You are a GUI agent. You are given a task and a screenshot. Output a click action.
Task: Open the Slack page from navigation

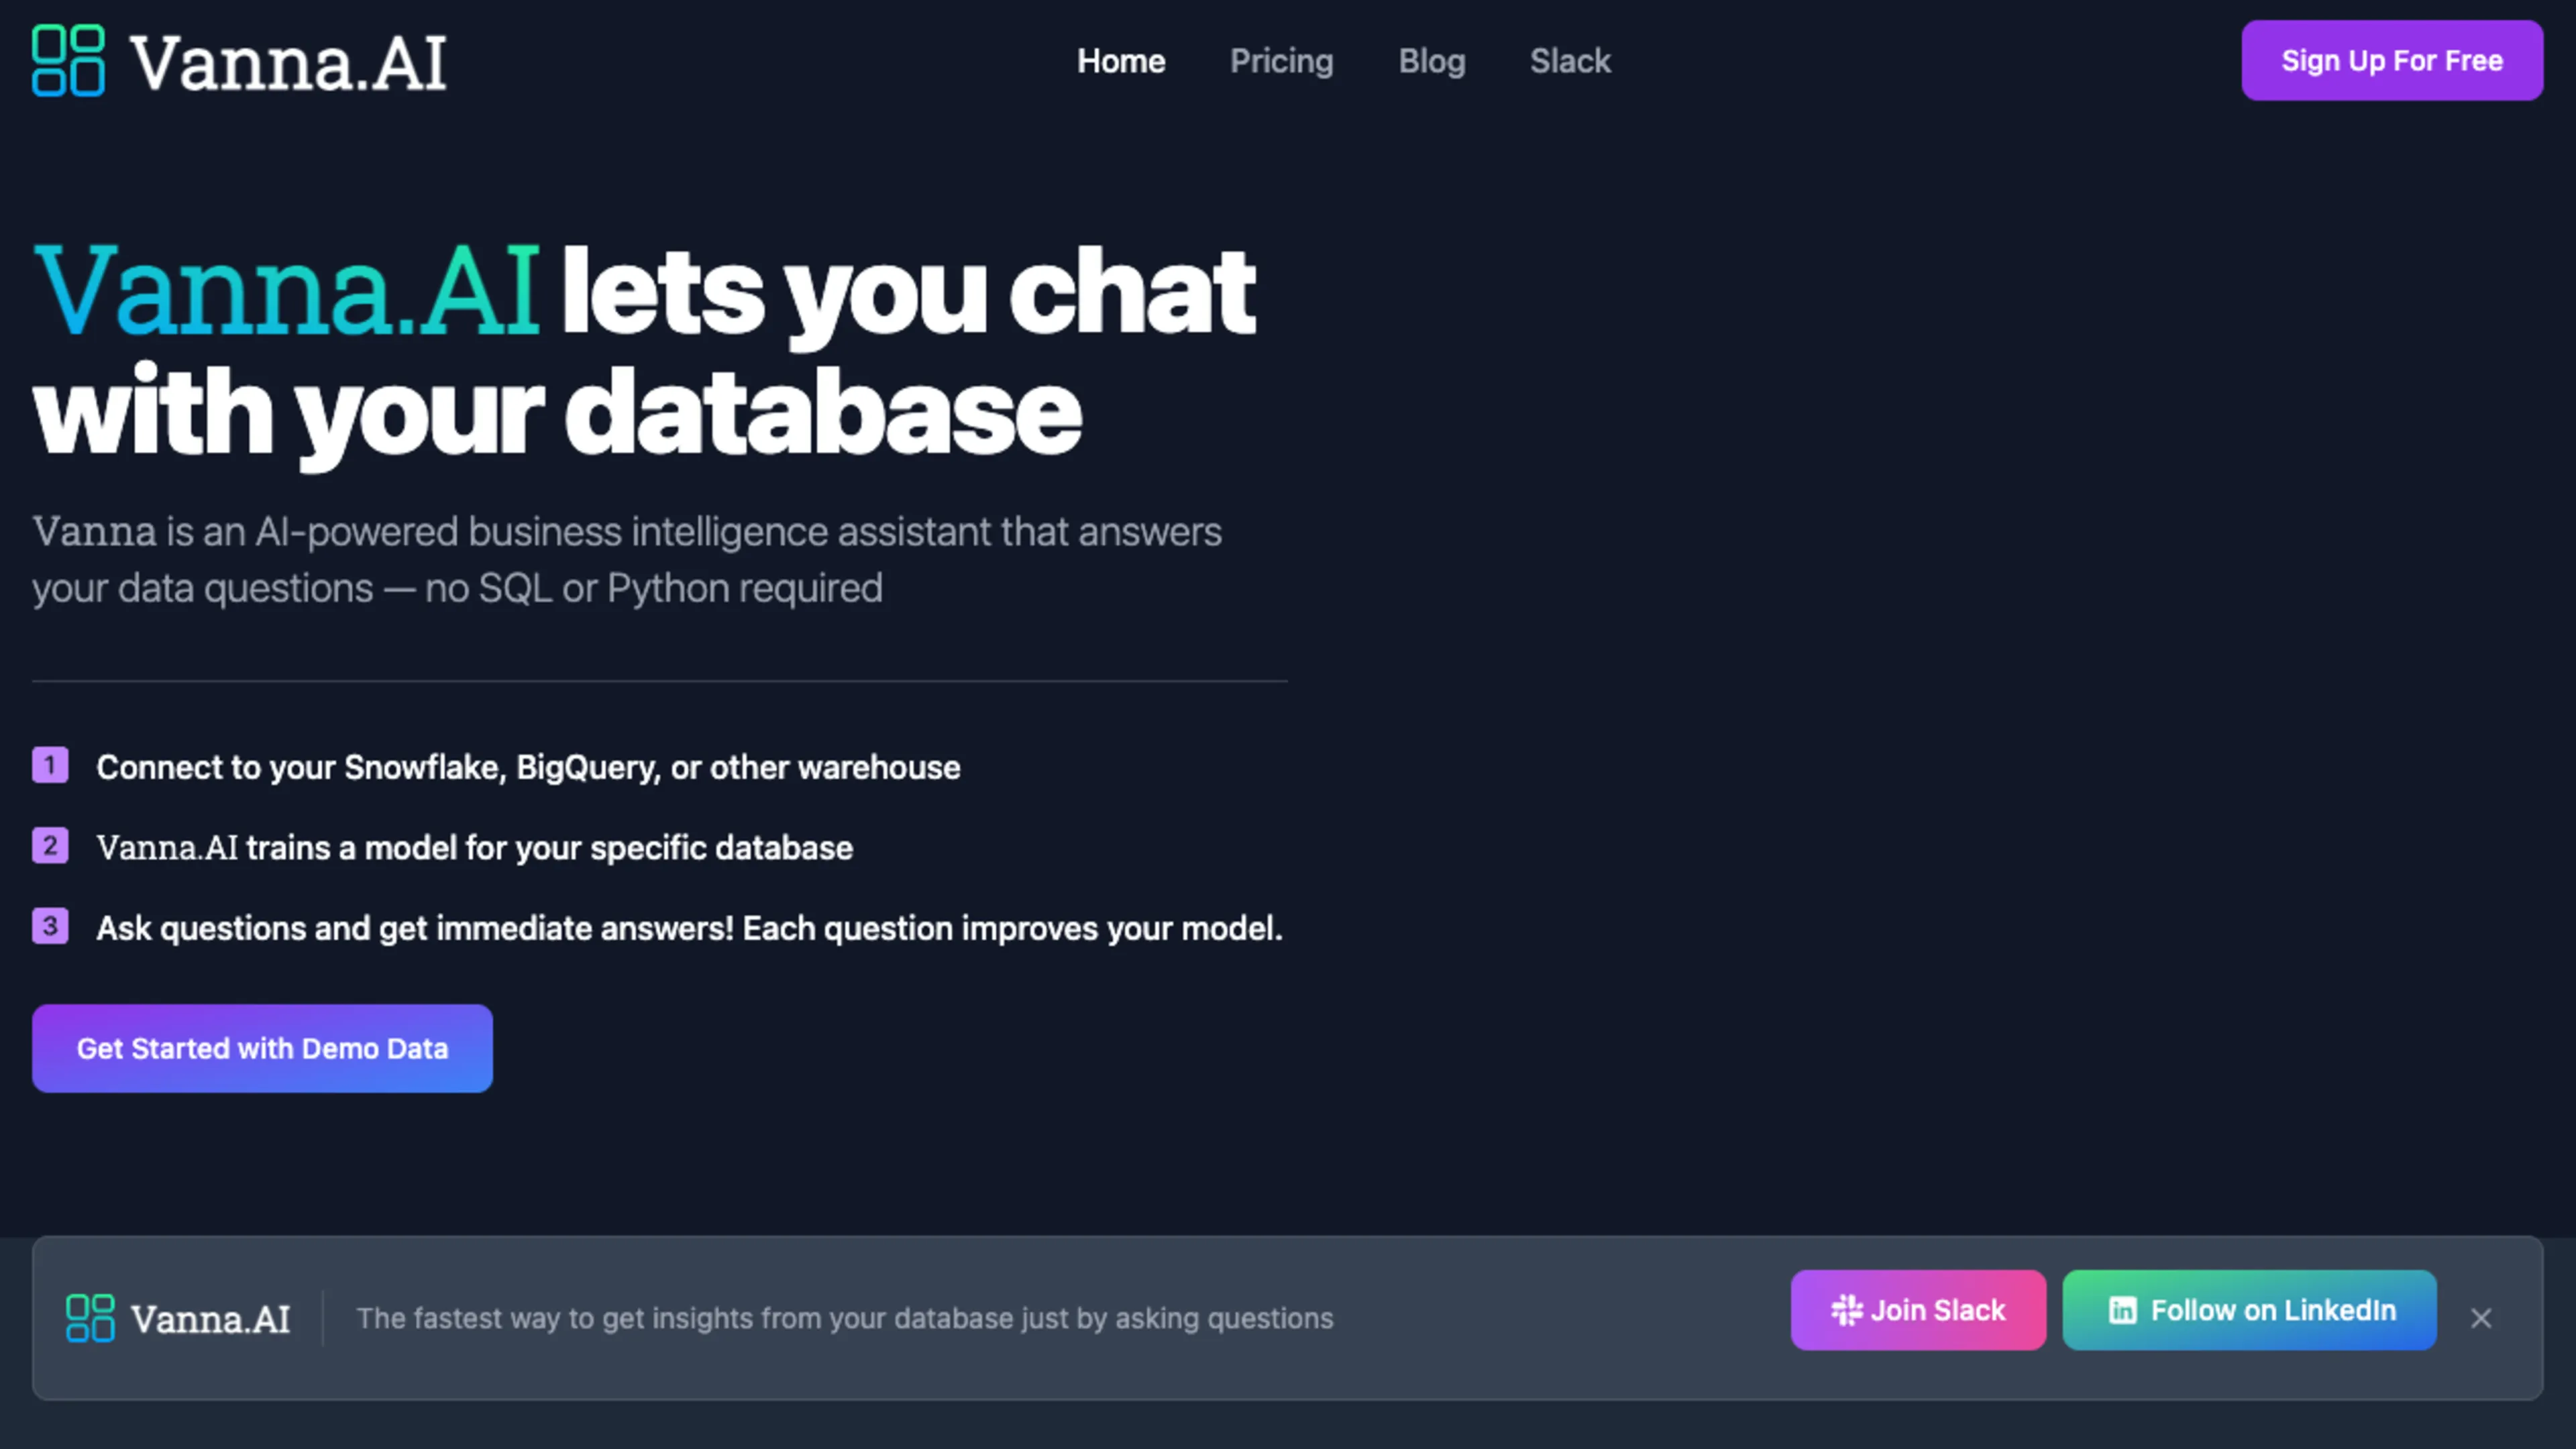click(1570, 61)
